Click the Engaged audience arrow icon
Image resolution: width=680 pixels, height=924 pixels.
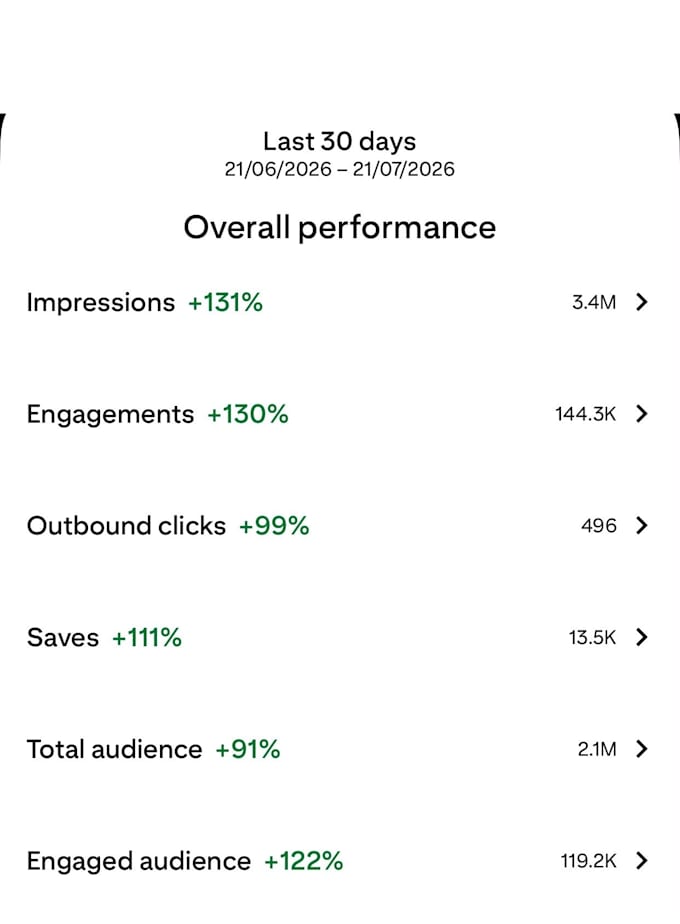(x=642, y=860)
